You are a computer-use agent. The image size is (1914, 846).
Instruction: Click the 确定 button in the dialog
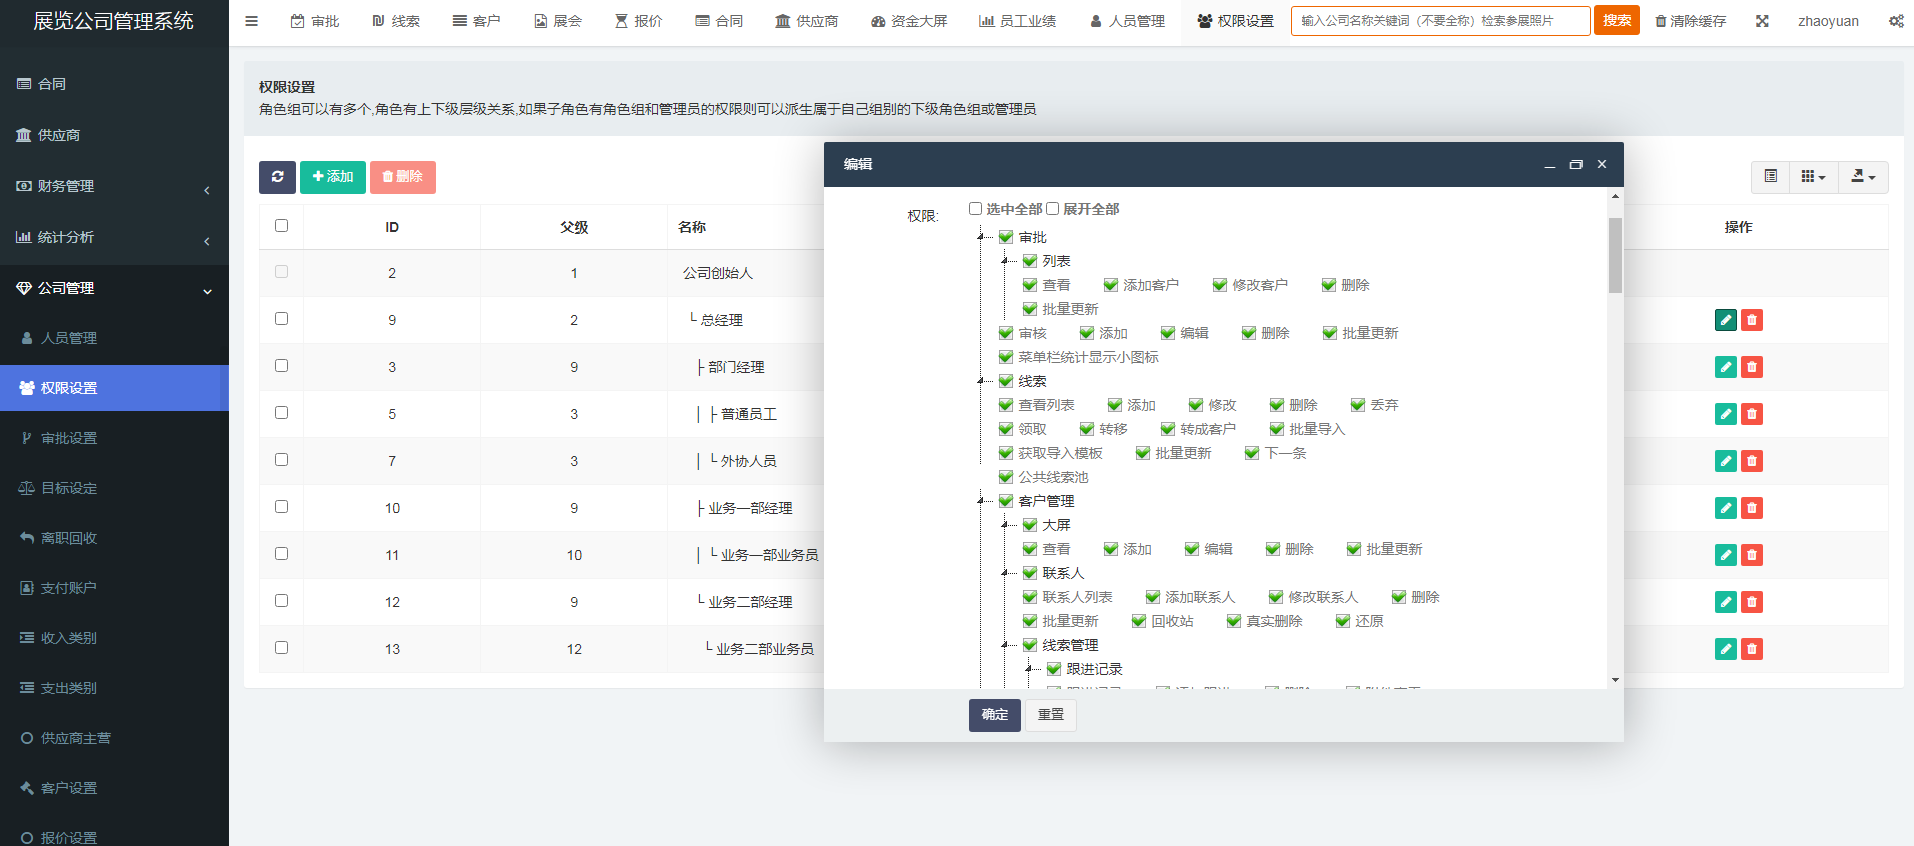pos(994,715)
